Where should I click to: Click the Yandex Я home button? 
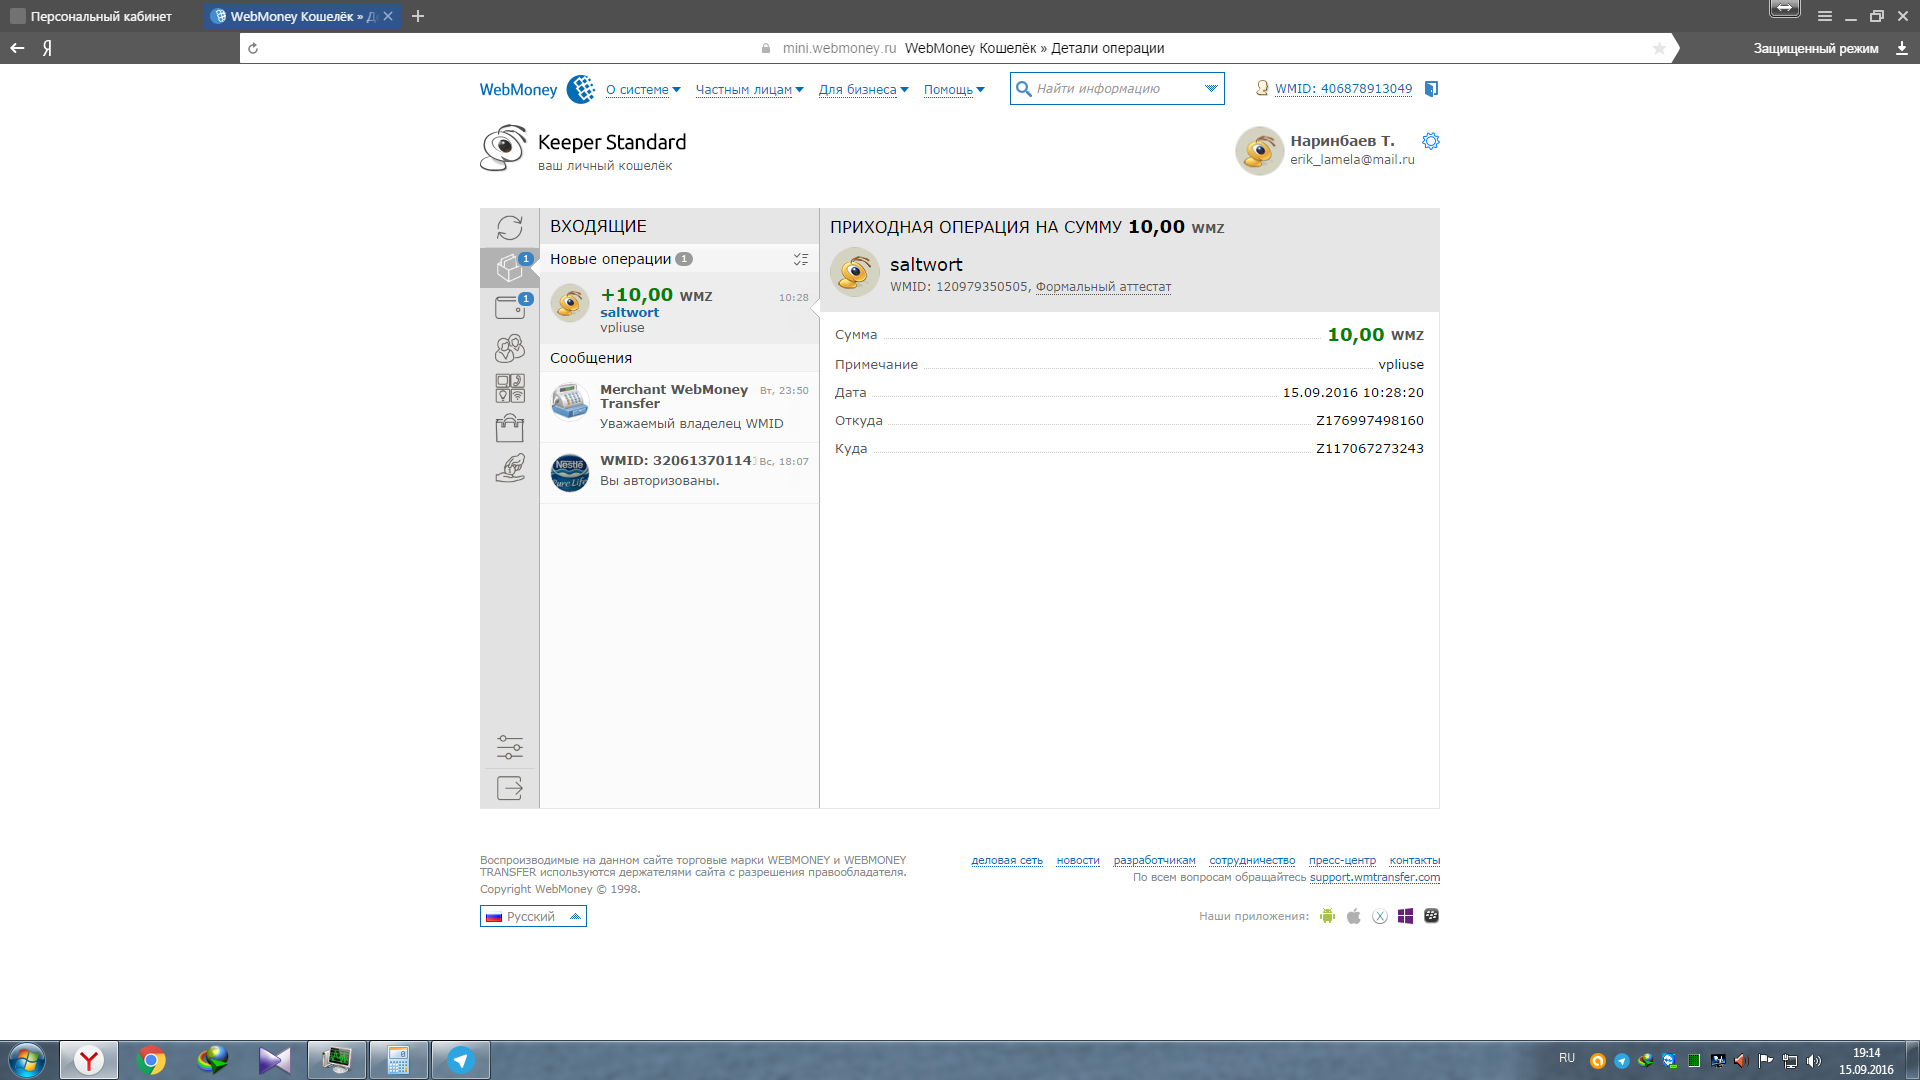point(47,48)
